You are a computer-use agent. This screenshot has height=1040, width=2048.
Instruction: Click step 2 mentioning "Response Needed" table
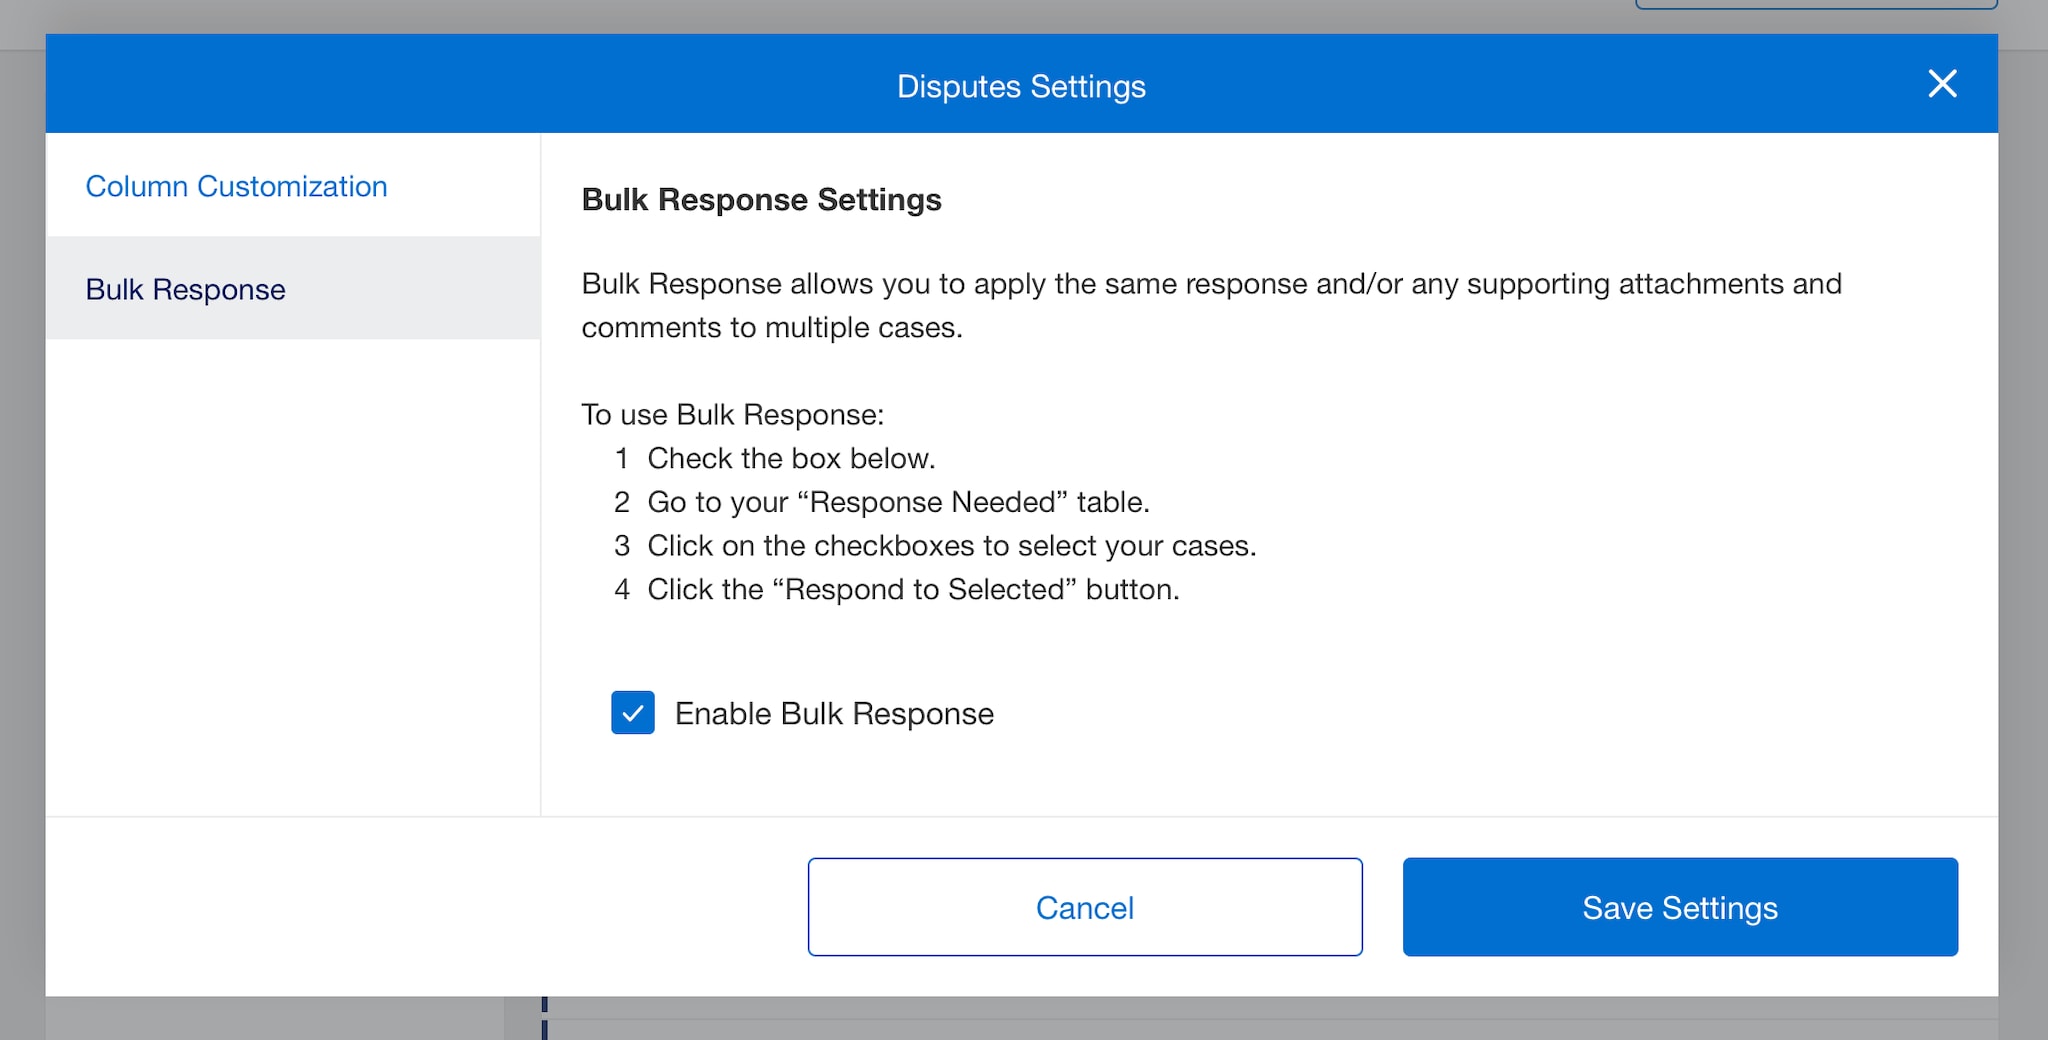click(898, 502)
